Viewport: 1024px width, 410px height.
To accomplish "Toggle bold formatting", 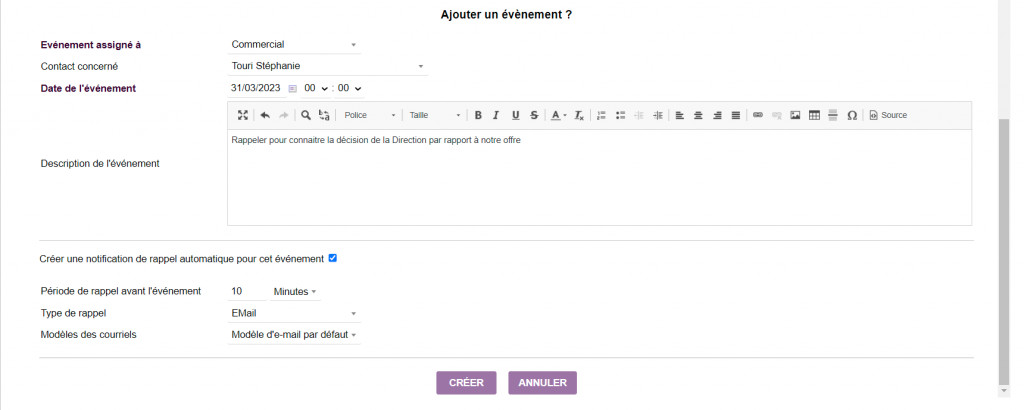I will tap(478, 115).
